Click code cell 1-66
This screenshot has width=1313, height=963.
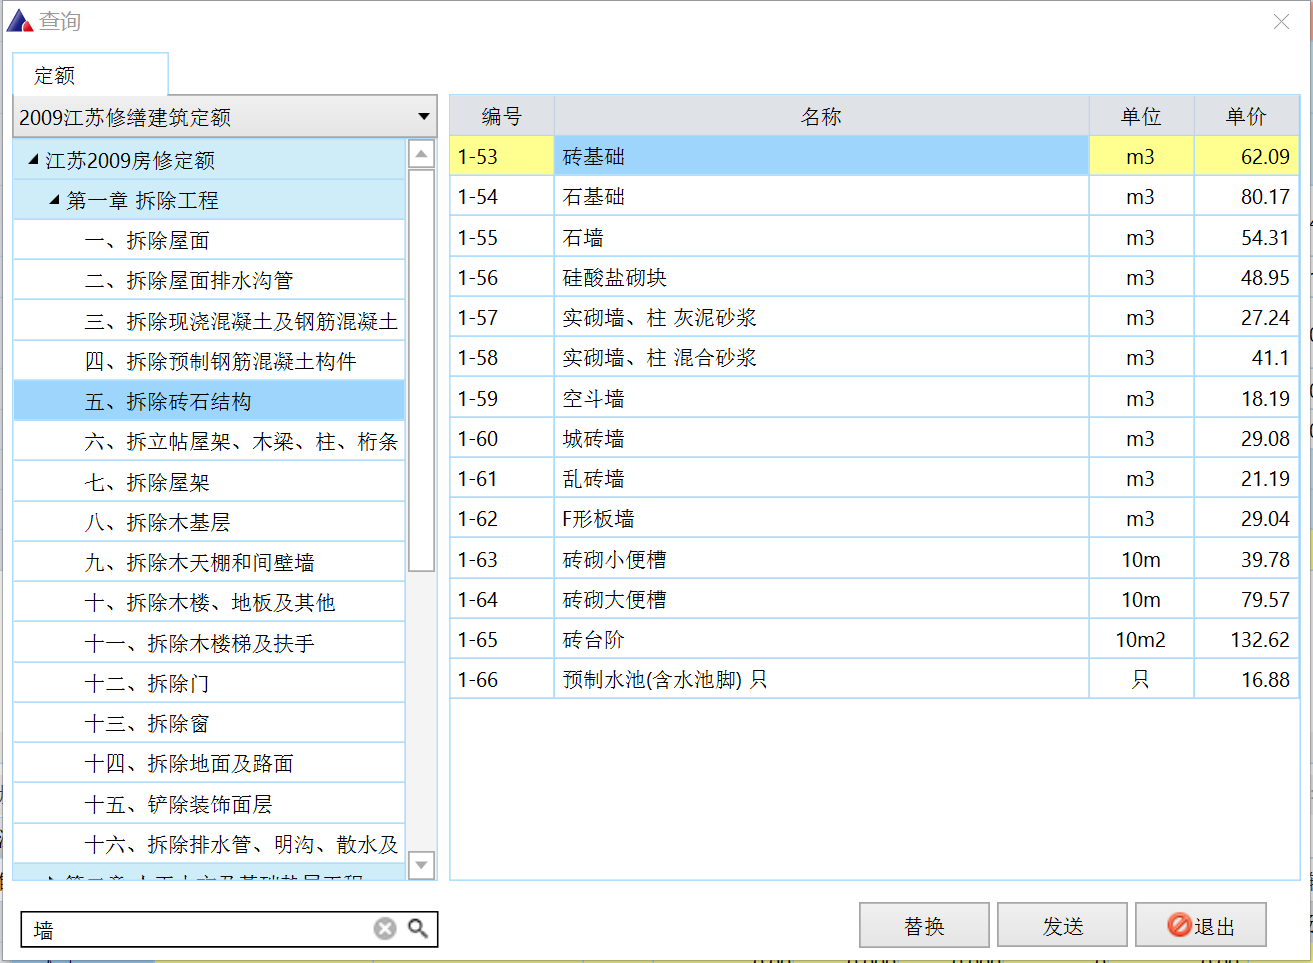[x=502, y=679]
